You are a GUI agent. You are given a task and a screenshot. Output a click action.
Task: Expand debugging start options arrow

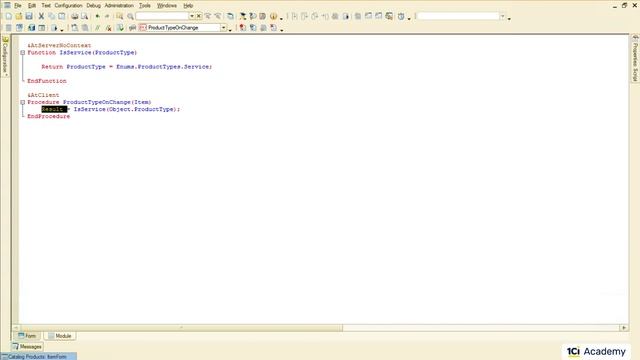coord(62,30)
